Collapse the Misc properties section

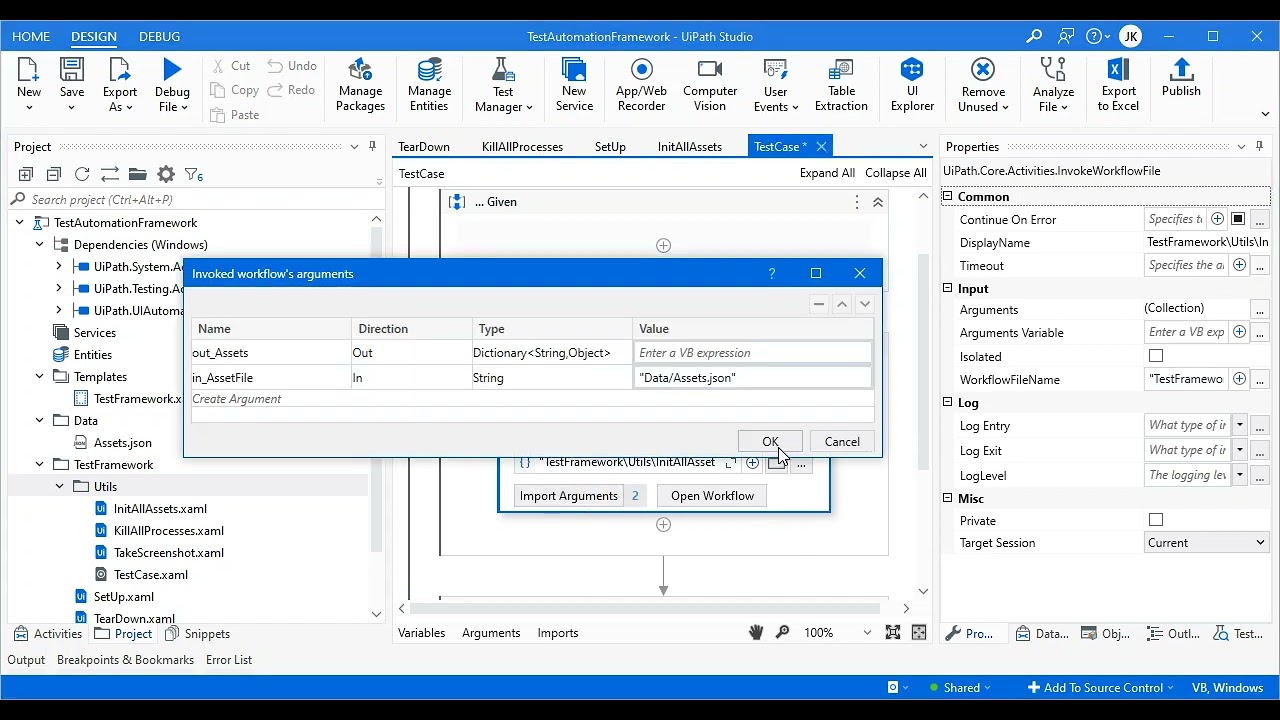point(948,498)
